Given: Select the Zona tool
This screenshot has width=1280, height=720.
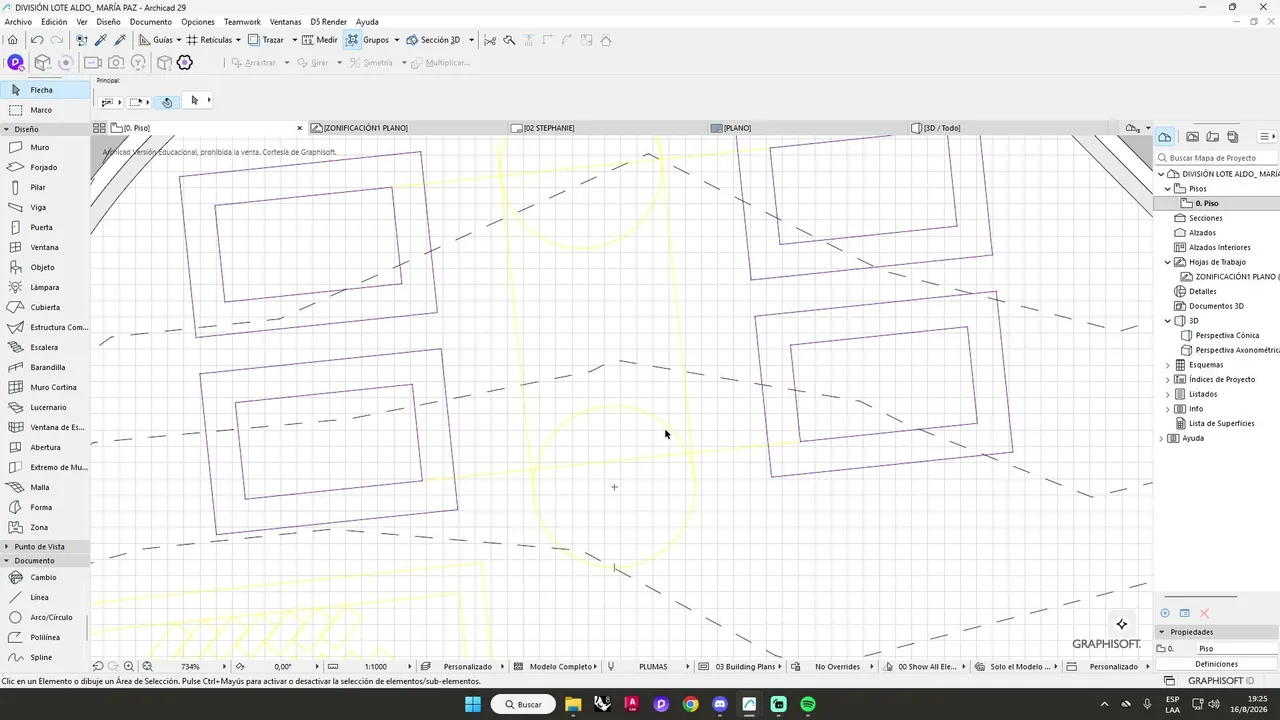Looking at the screenshot, I should [45, 527].
